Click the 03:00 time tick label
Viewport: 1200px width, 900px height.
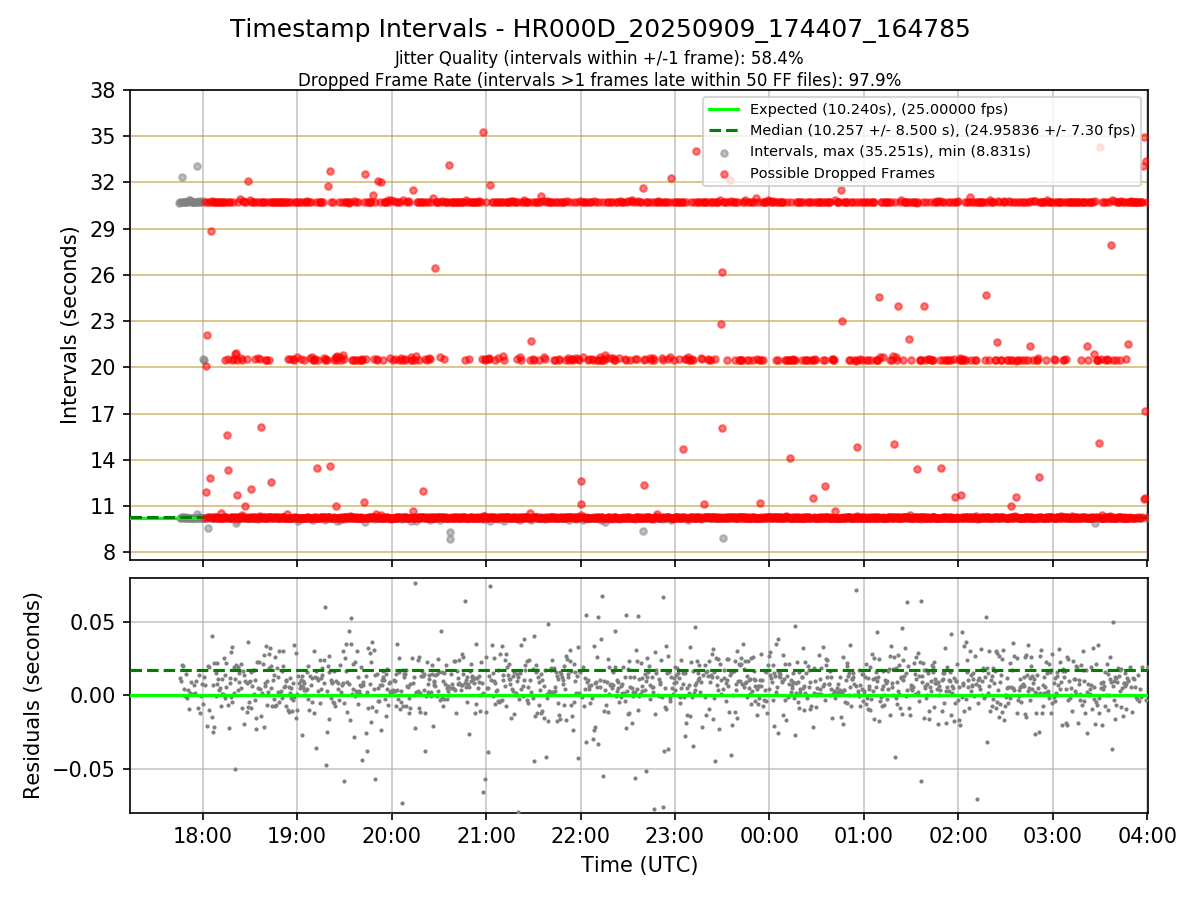tap(1053, 834)
